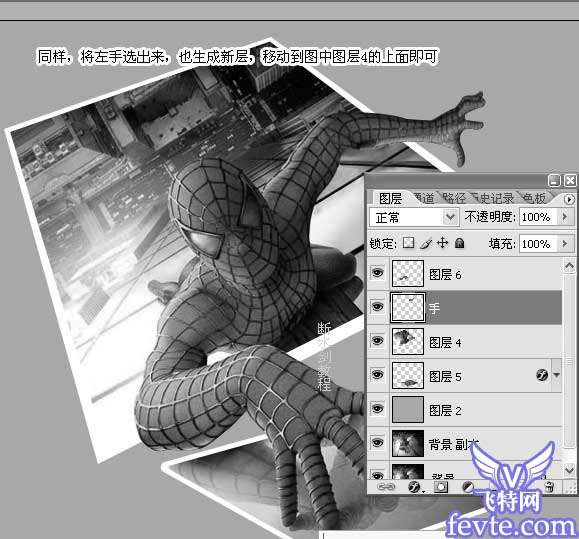This screenshot has width=579, height=539.
Task: Open add layer style fx button
Action: [415, 487]
